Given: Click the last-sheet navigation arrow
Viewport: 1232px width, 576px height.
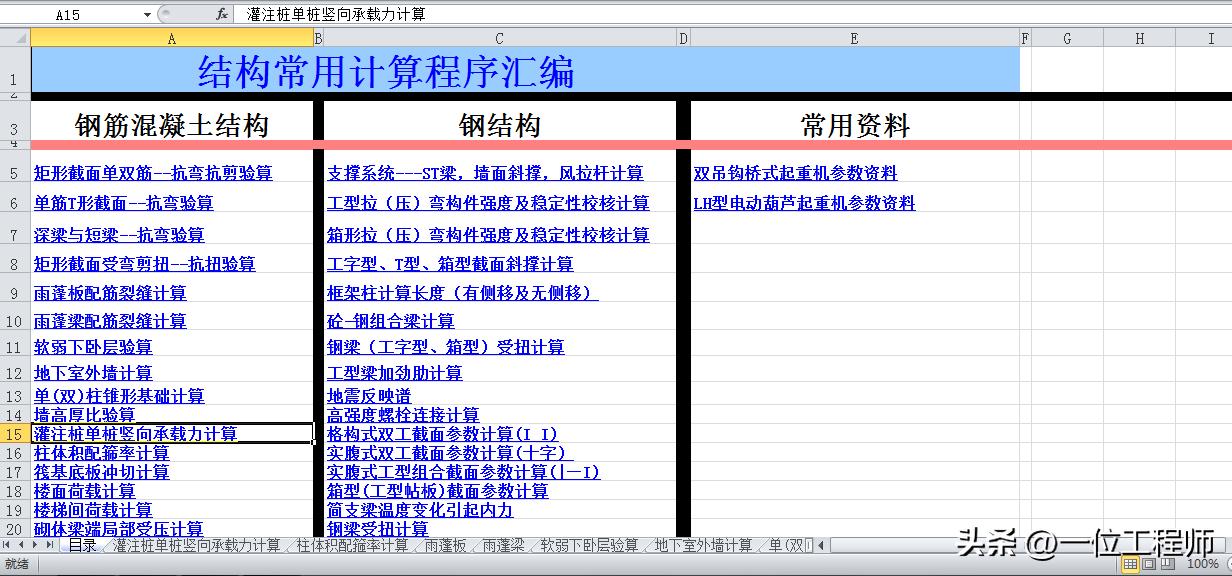Looking at the screenshot, I should 49,546.
